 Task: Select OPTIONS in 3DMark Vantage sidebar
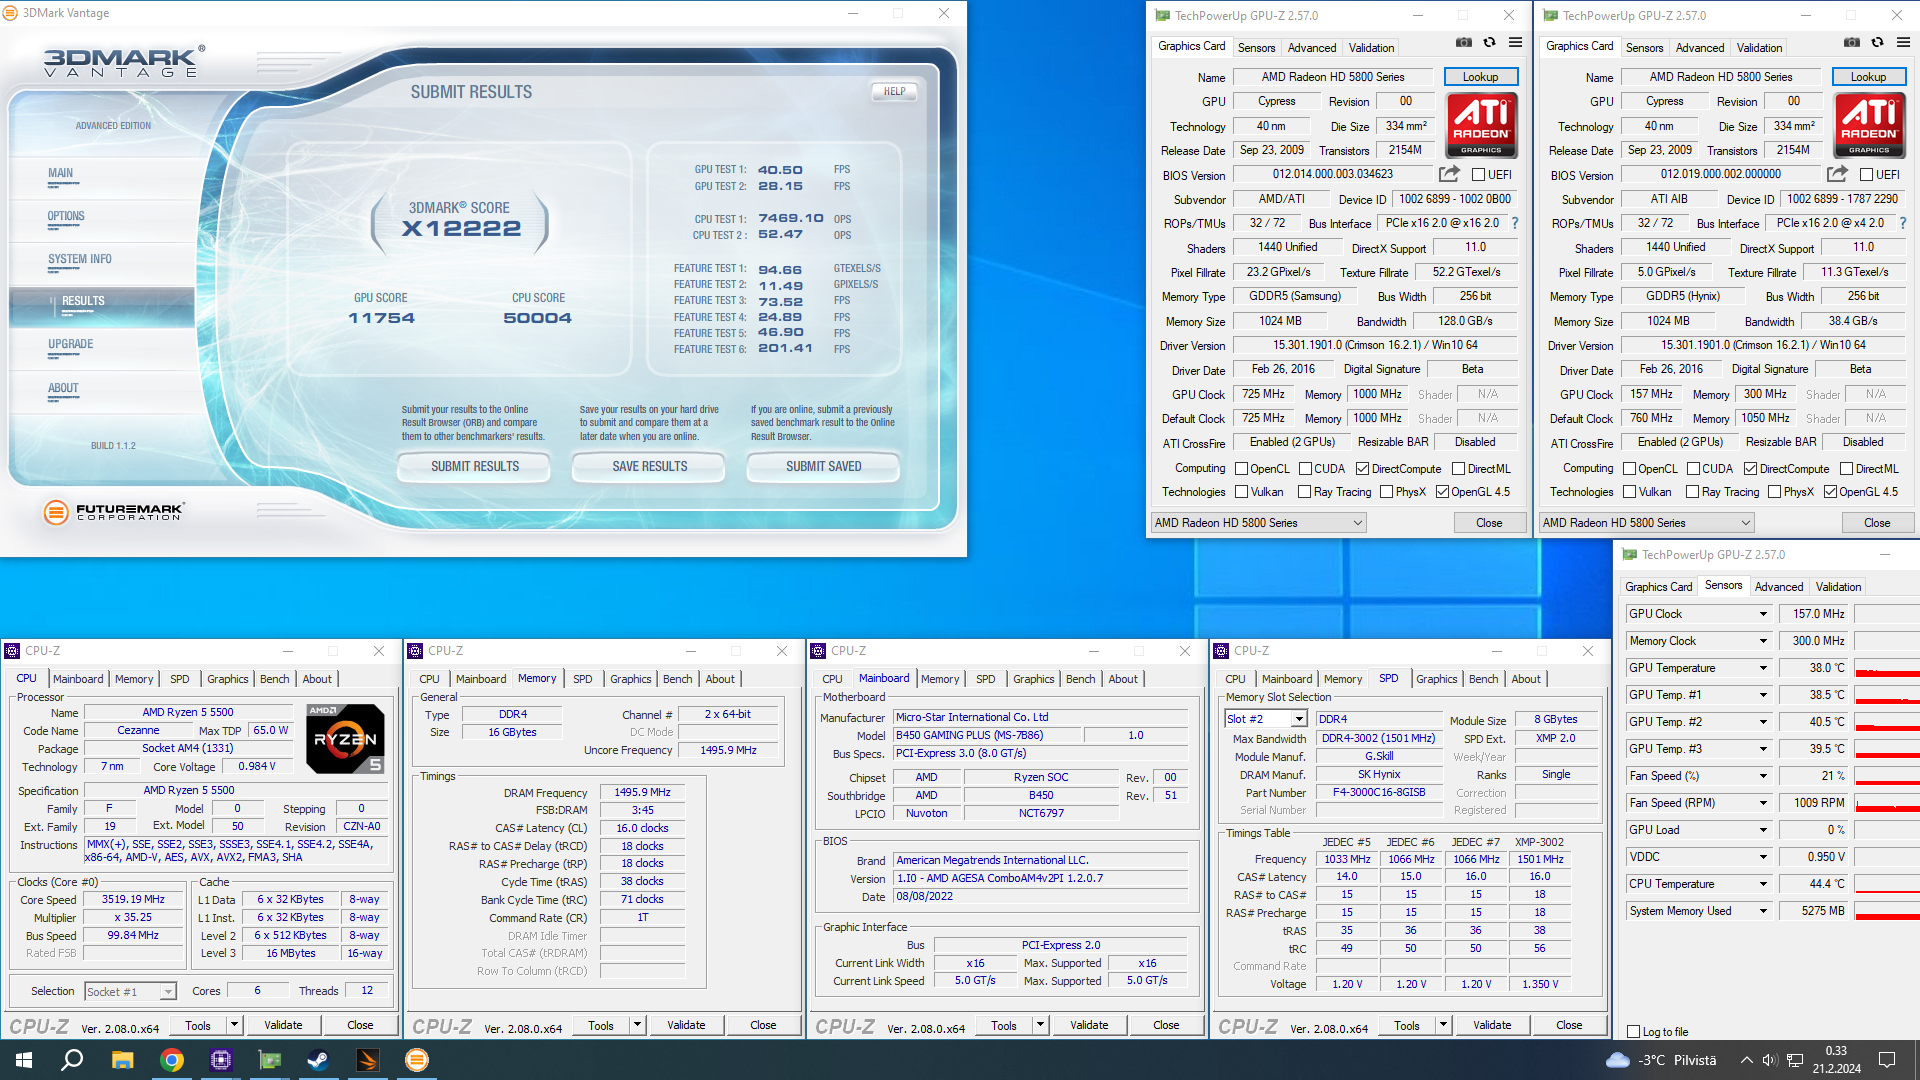(x=66, y=216)
